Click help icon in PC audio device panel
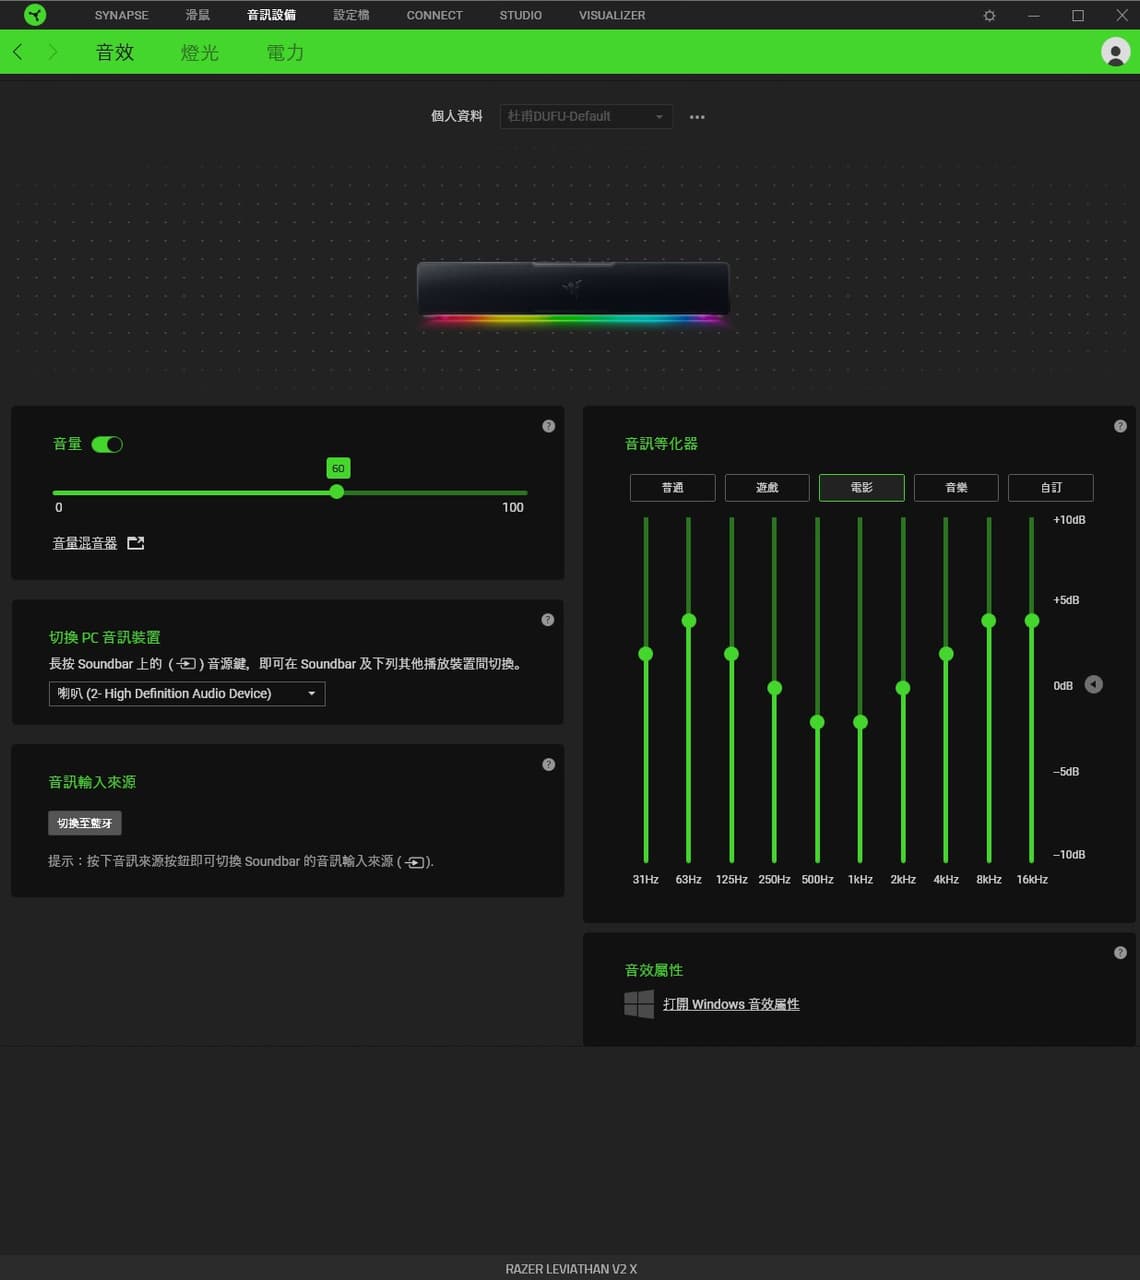This screenshot has height=1280, width=1140. (548, 620)
